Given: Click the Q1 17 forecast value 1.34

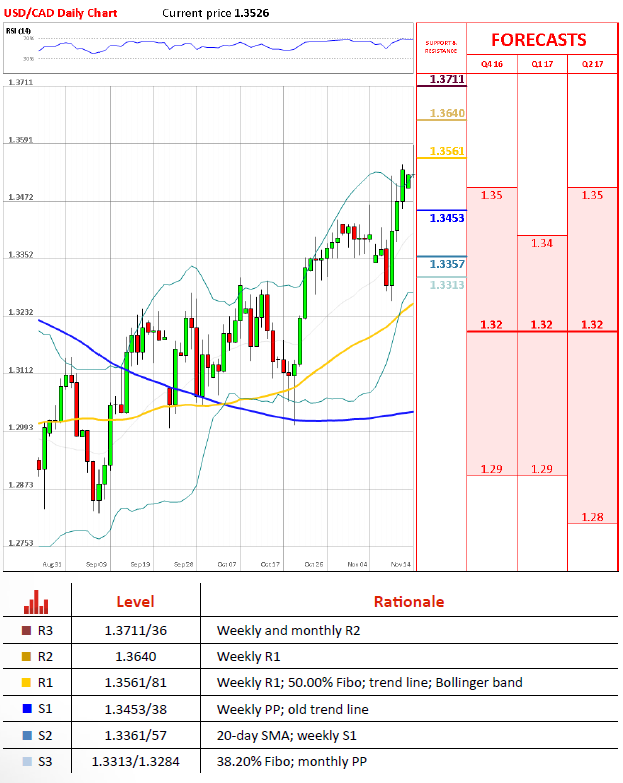Looking at the screenshot, I should tap(542, 243).
